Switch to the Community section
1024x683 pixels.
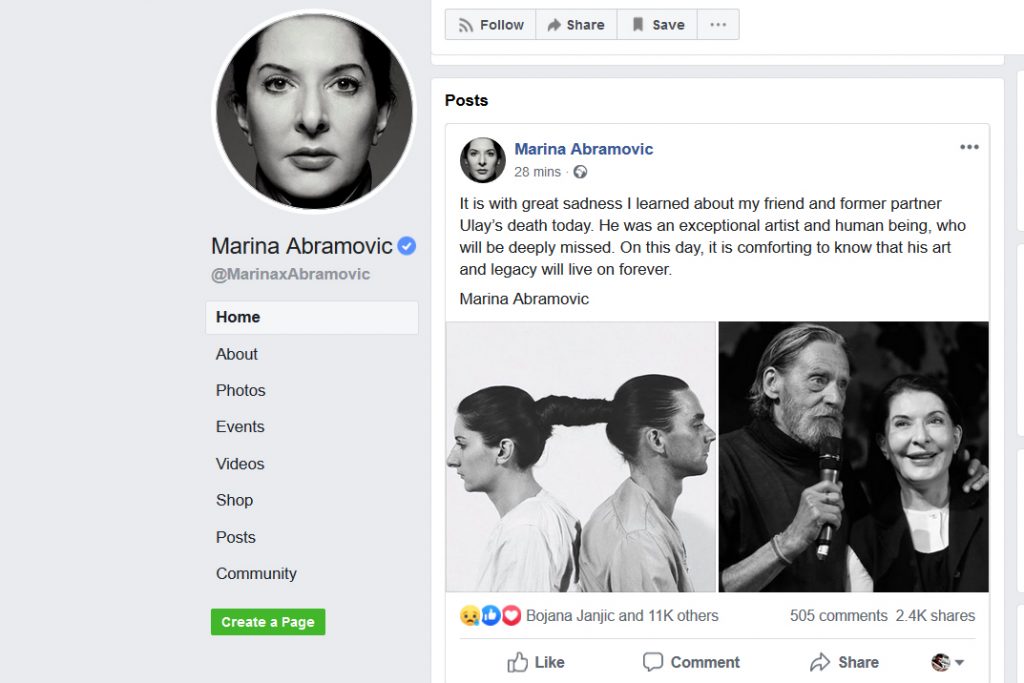point(256,573)
